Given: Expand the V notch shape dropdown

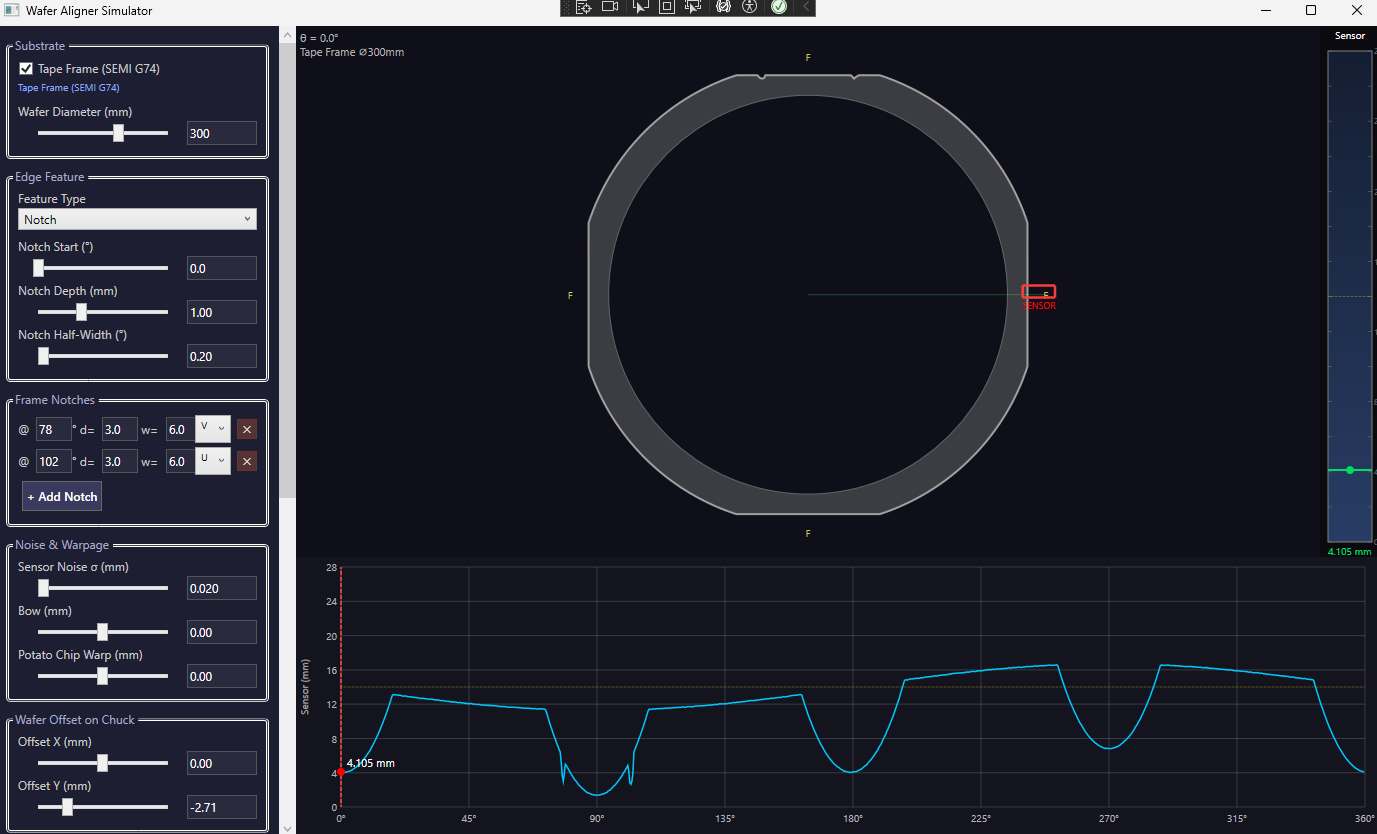Looking at the screenshot, I should 213,429.
